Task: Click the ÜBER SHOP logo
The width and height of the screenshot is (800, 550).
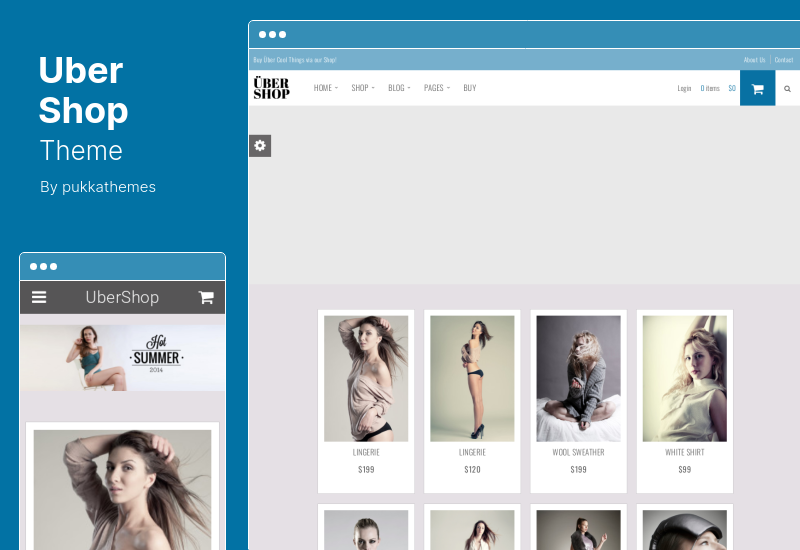Action: point(271,88)
